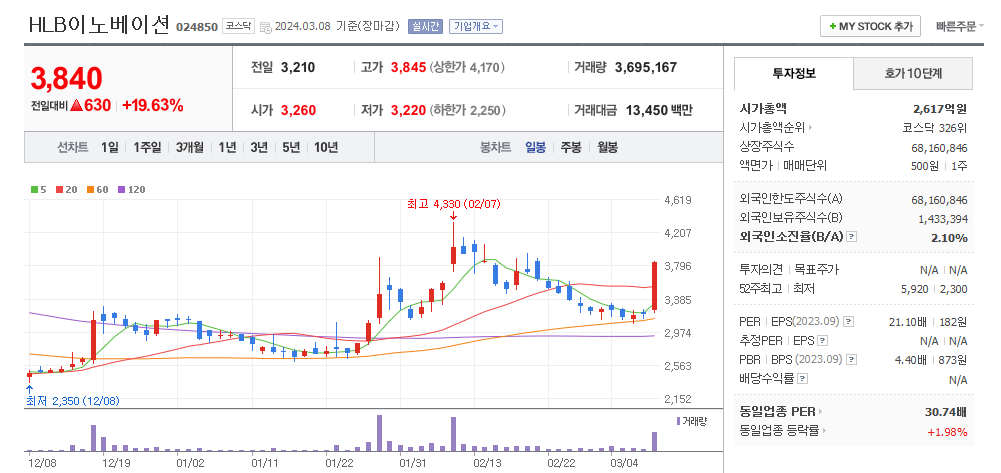Click the 거래량 value 3,695,167
This screenshot has width=1001, height=473.
tap(645, 67)
